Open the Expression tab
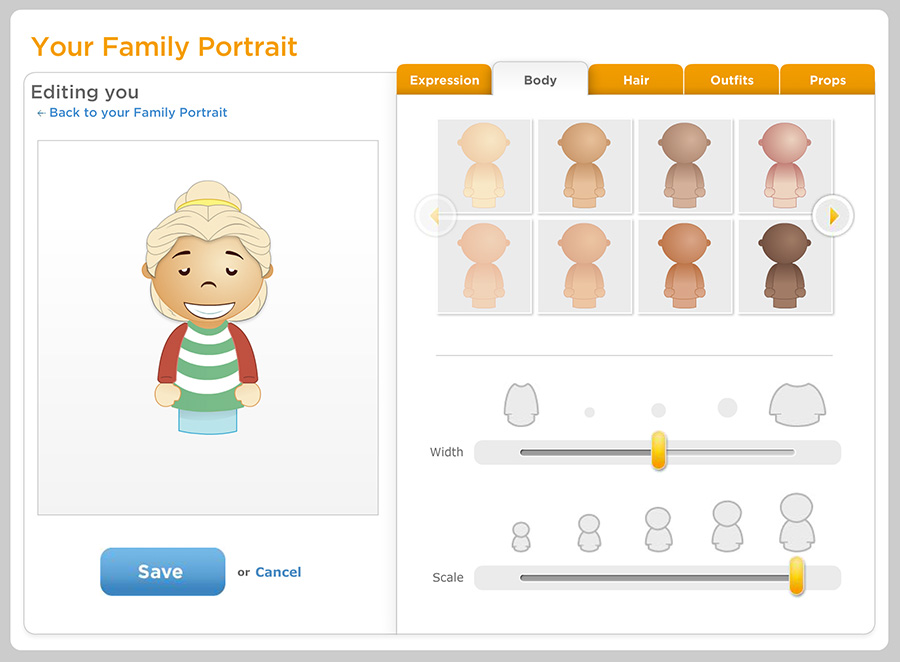 point(444,80)
